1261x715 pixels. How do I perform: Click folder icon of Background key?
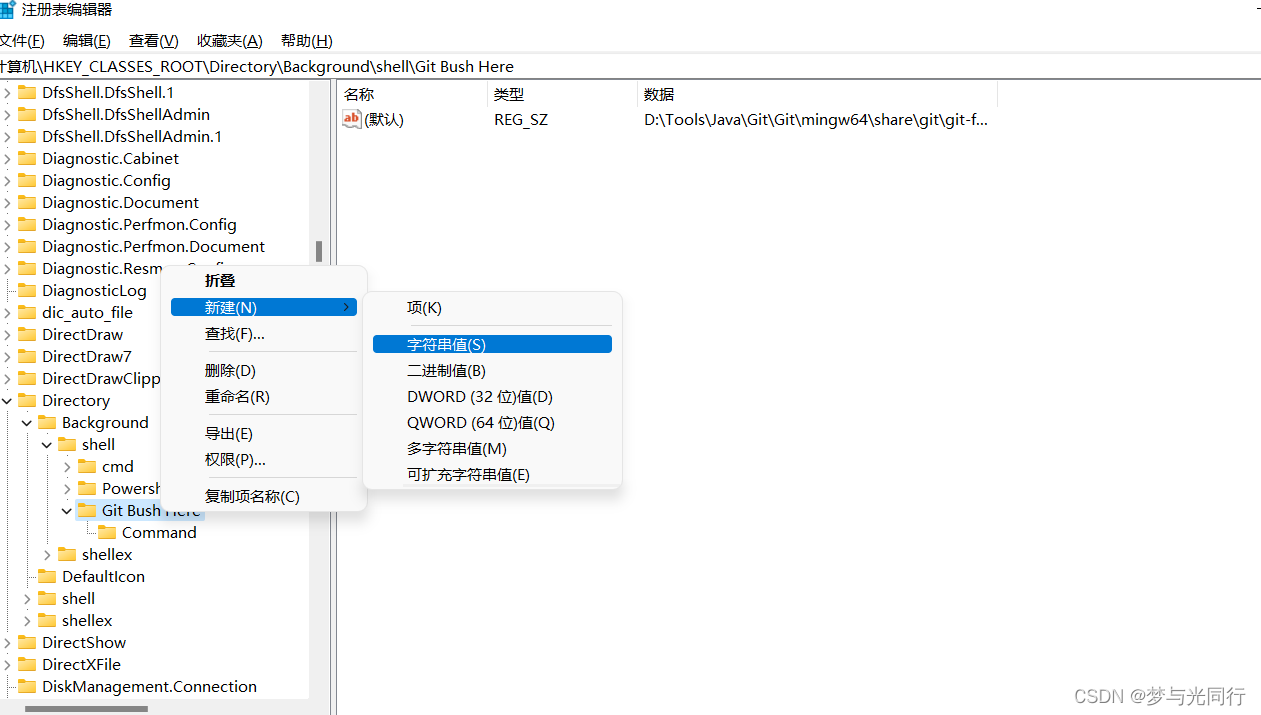tap(47, 422)
